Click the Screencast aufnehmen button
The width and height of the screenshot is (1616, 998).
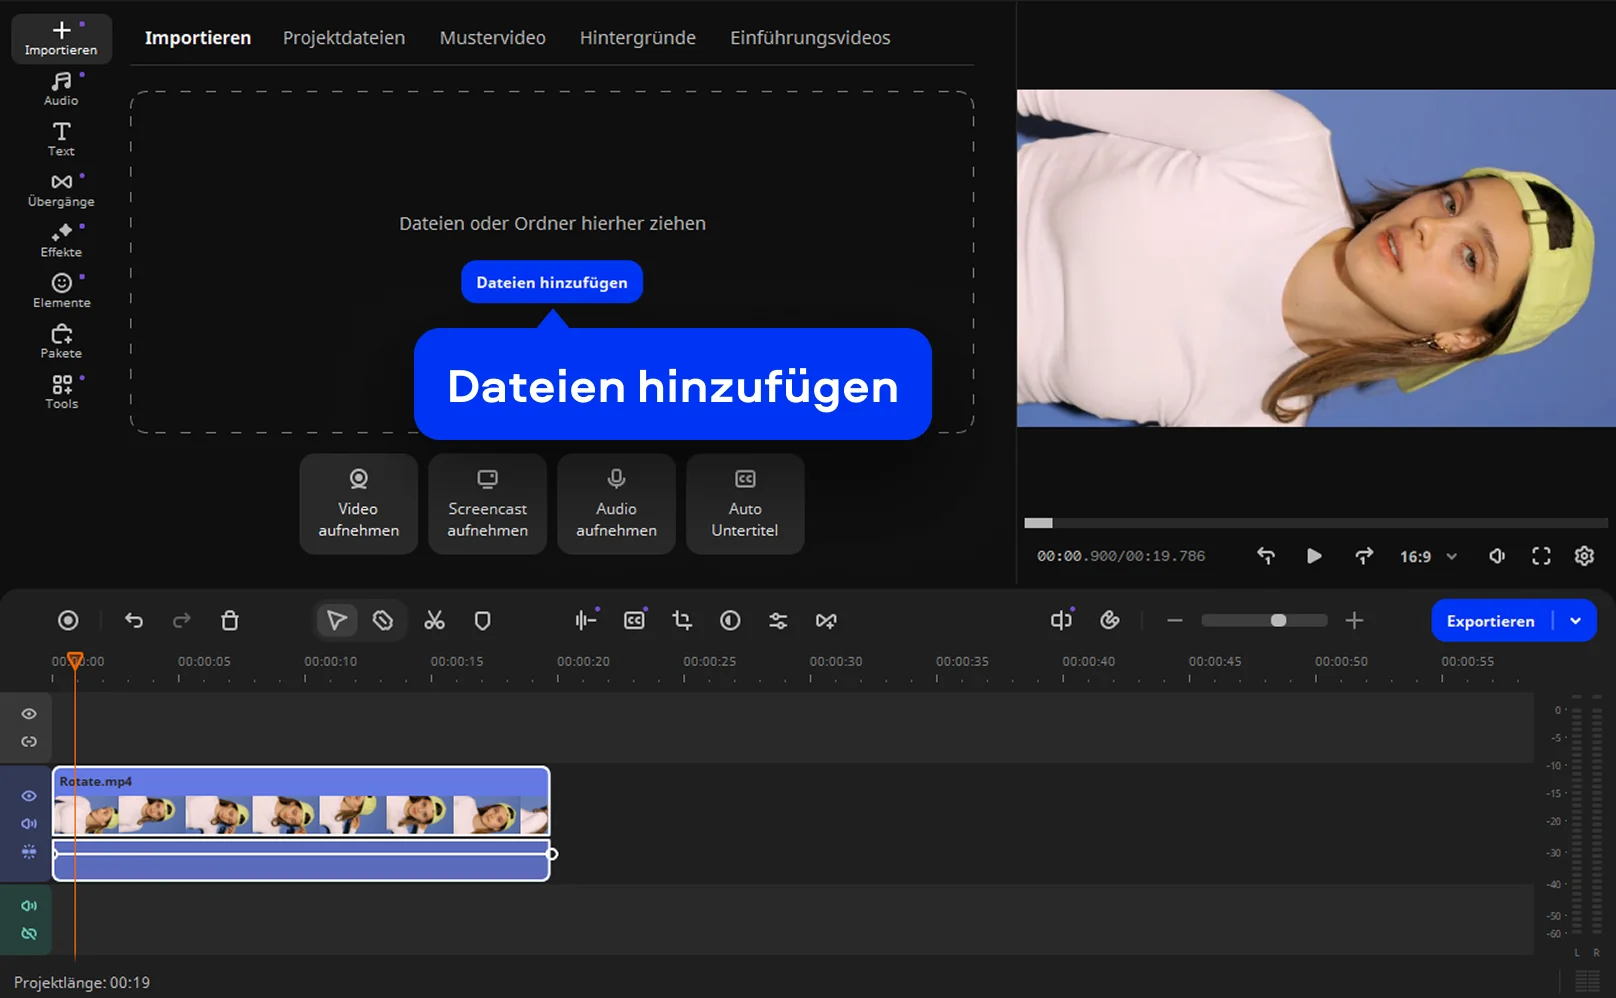(x=487, y=504)
